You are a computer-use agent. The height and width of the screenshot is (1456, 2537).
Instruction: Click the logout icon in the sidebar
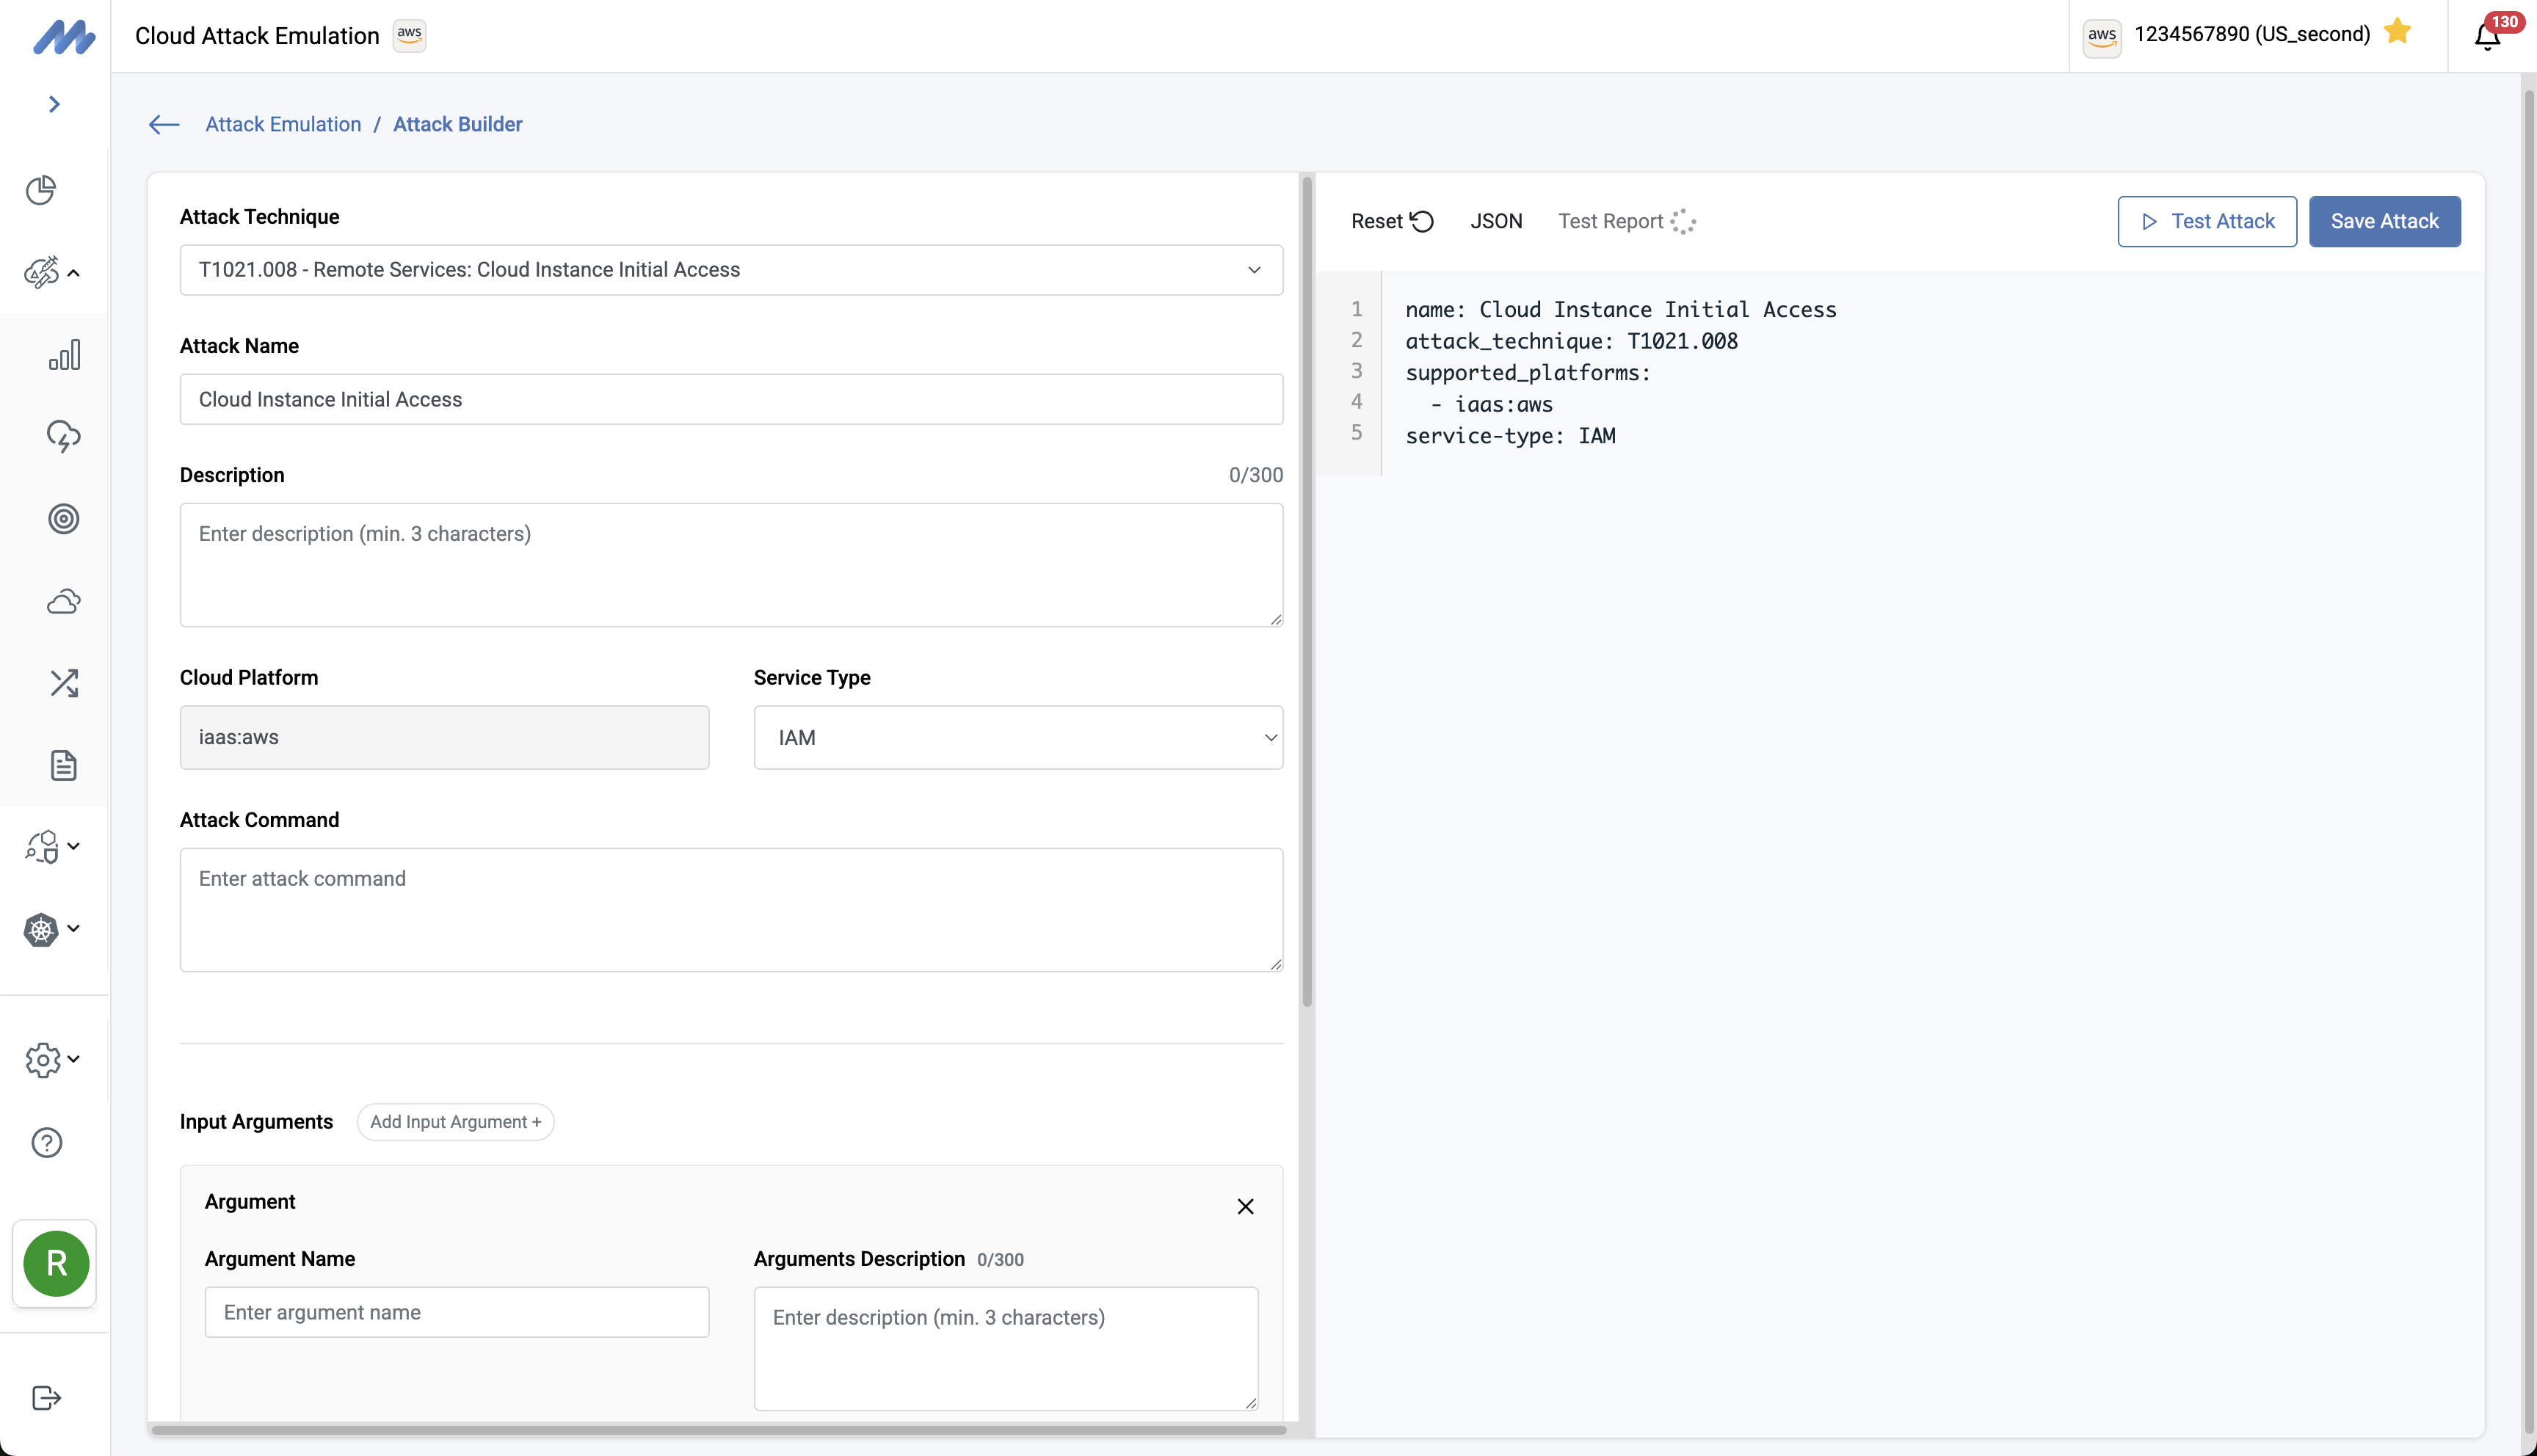click(x=47, y=1397)
